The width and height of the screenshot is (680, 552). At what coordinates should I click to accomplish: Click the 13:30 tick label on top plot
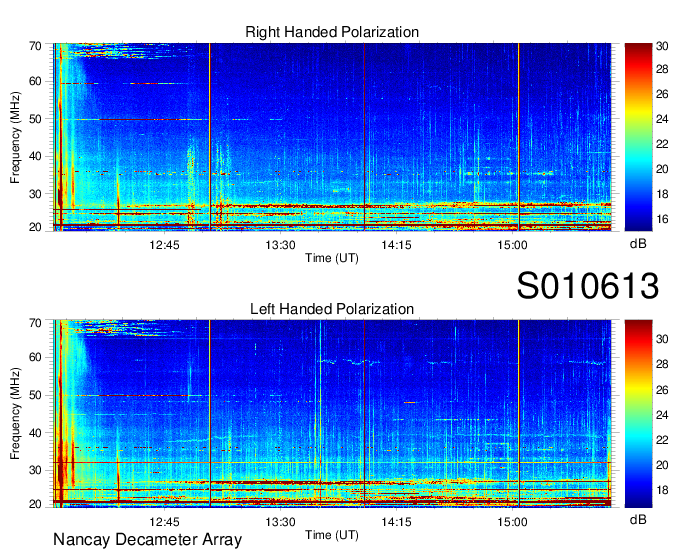pos(280,245)
